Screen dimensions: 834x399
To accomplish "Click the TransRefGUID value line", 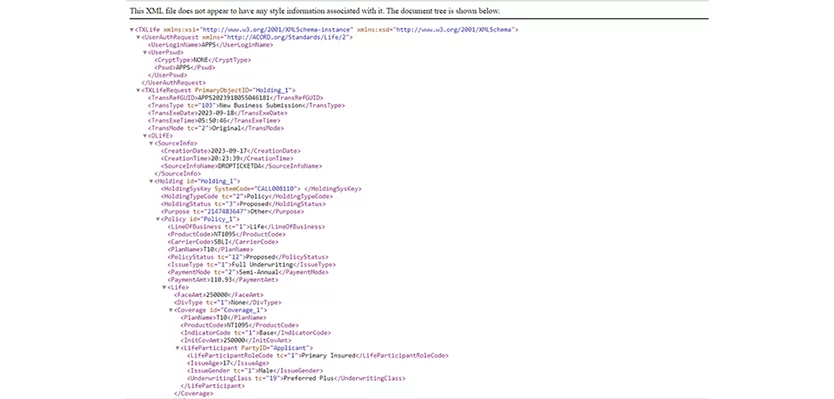I will [x=236, y=98].
